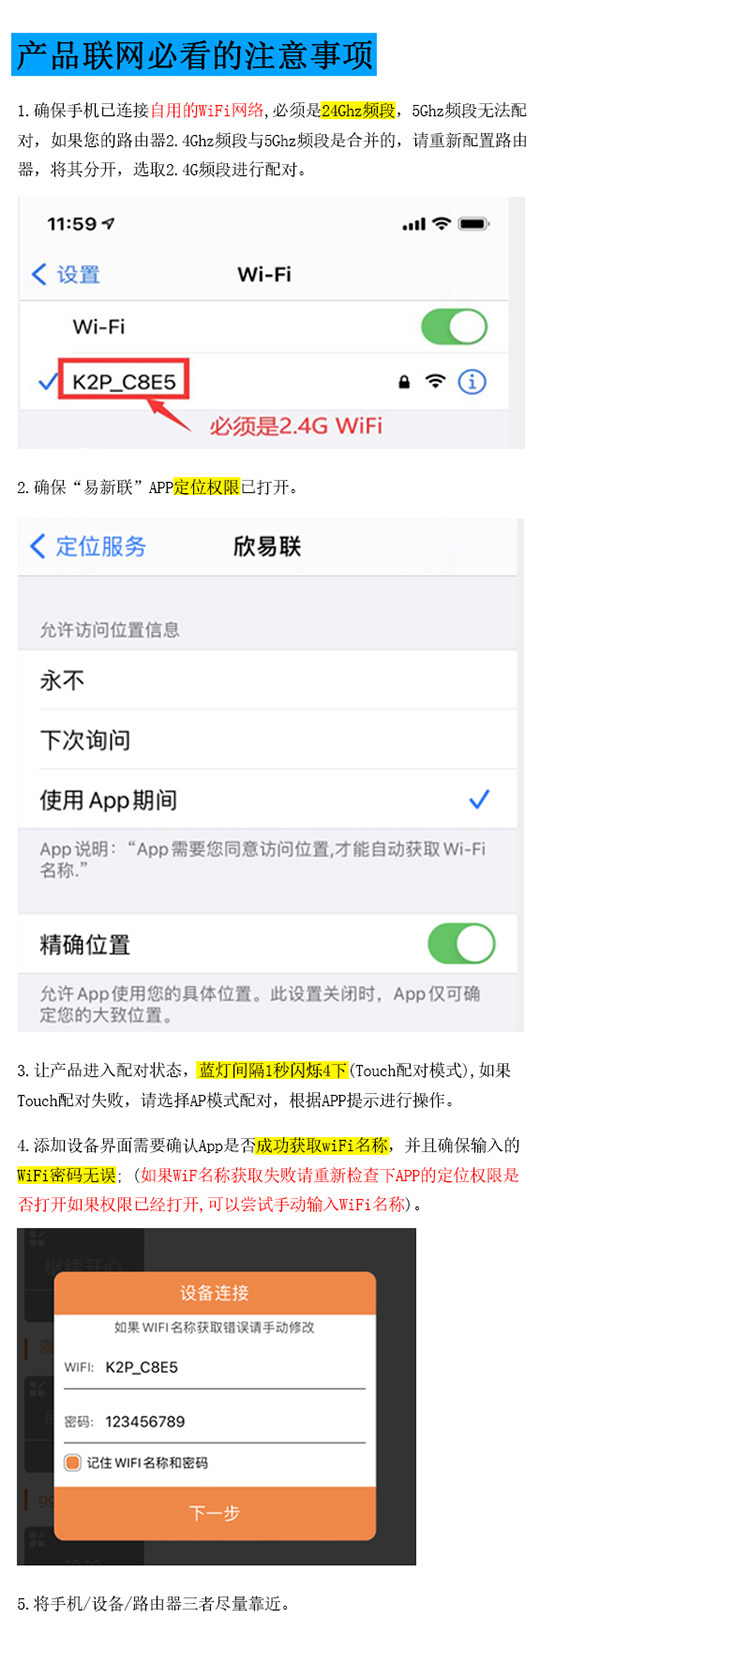The image size is (750, 1663).
Task: Choose the 永不 location option
Action: point(267,681)
